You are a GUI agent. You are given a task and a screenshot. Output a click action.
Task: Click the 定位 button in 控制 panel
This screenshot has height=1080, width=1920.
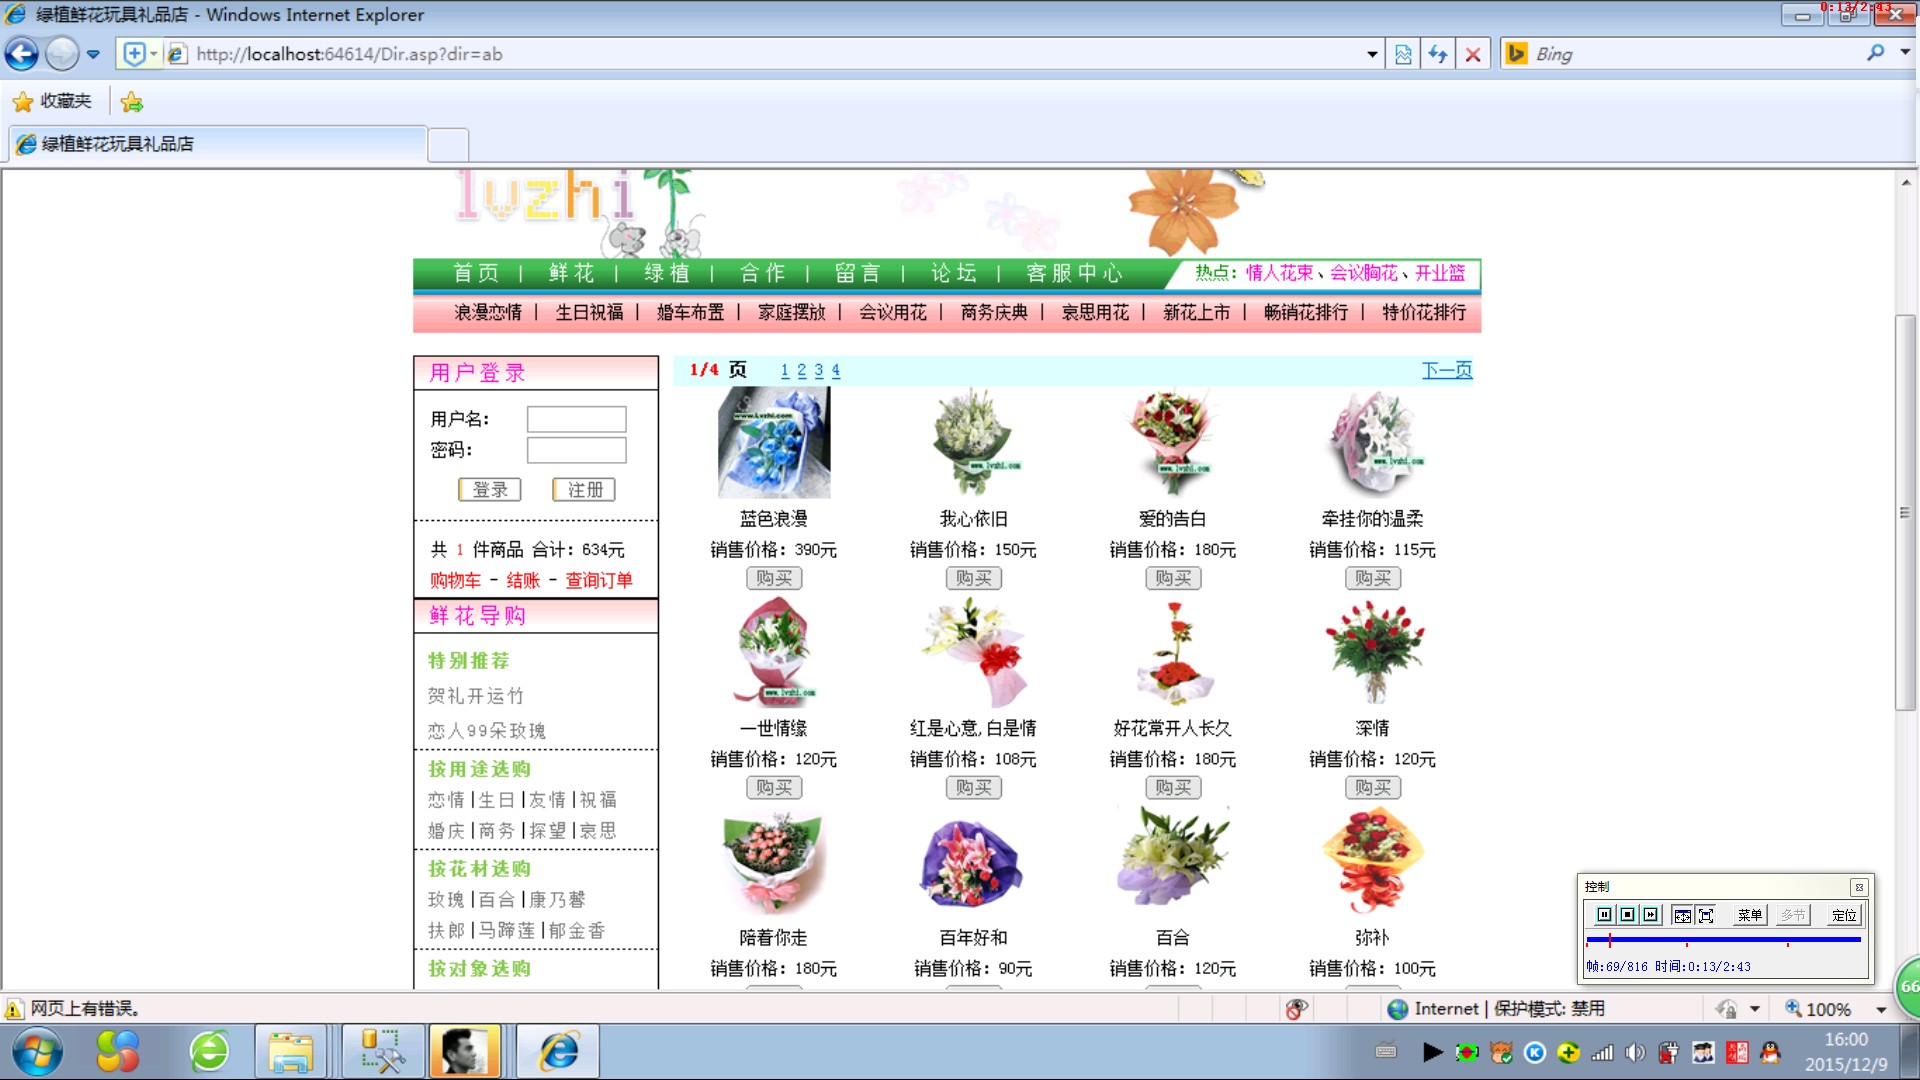pos(1844,915)
